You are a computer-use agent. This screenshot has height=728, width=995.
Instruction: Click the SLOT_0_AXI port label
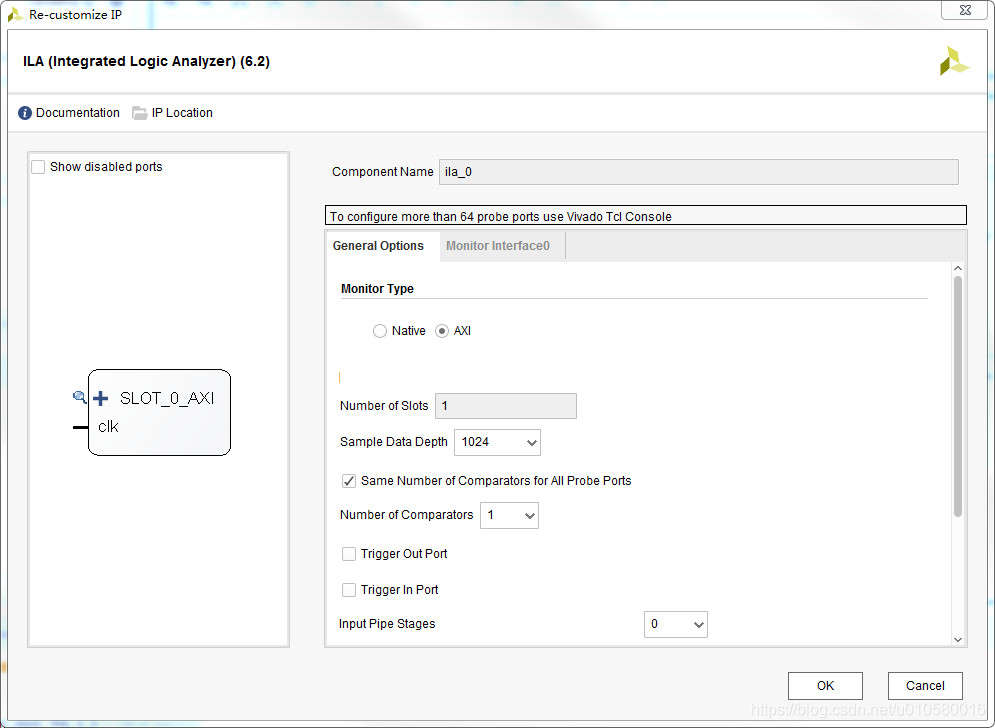coord(167,398)
